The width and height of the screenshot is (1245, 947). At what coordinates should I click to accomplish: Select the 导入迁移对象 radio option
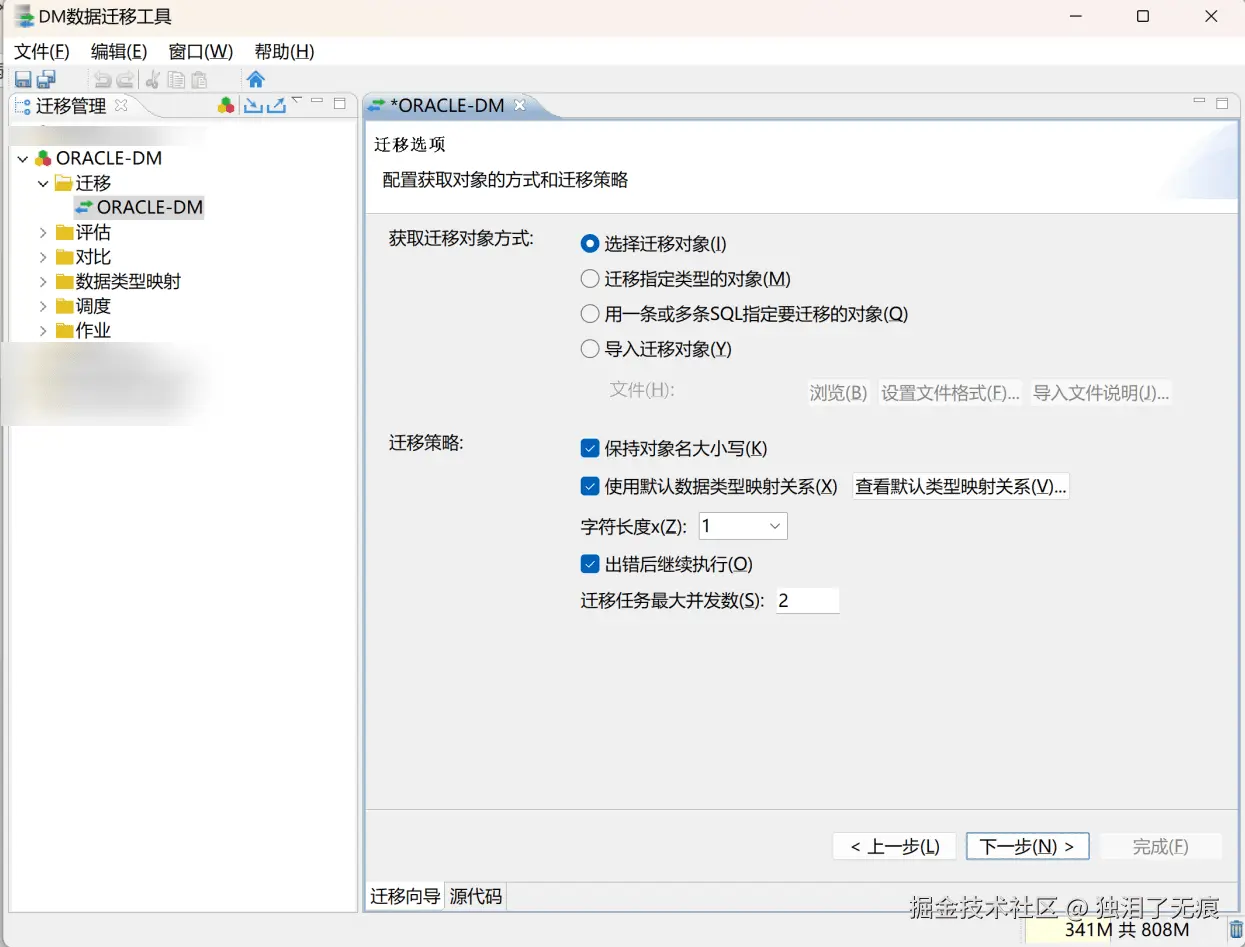click(x=590, y=349)
